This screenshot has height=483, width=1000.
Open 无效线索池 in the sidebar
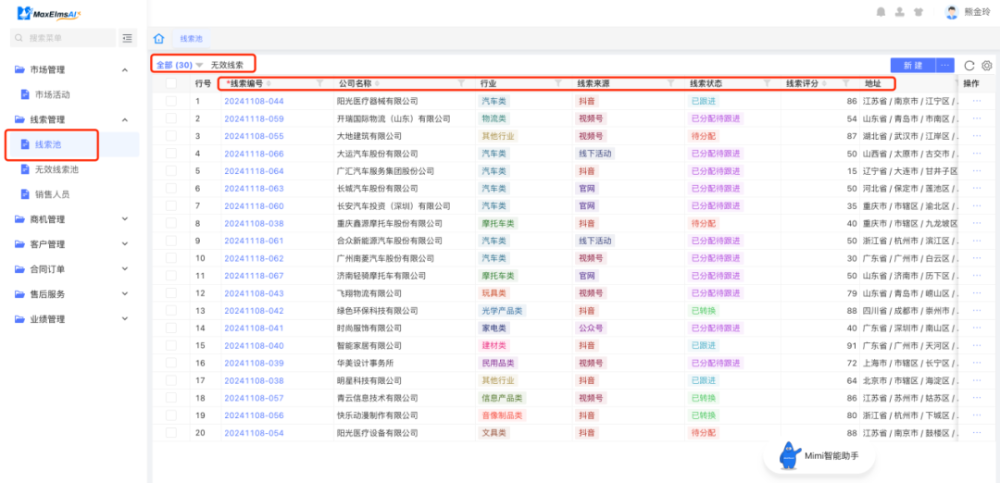[57, 169]
